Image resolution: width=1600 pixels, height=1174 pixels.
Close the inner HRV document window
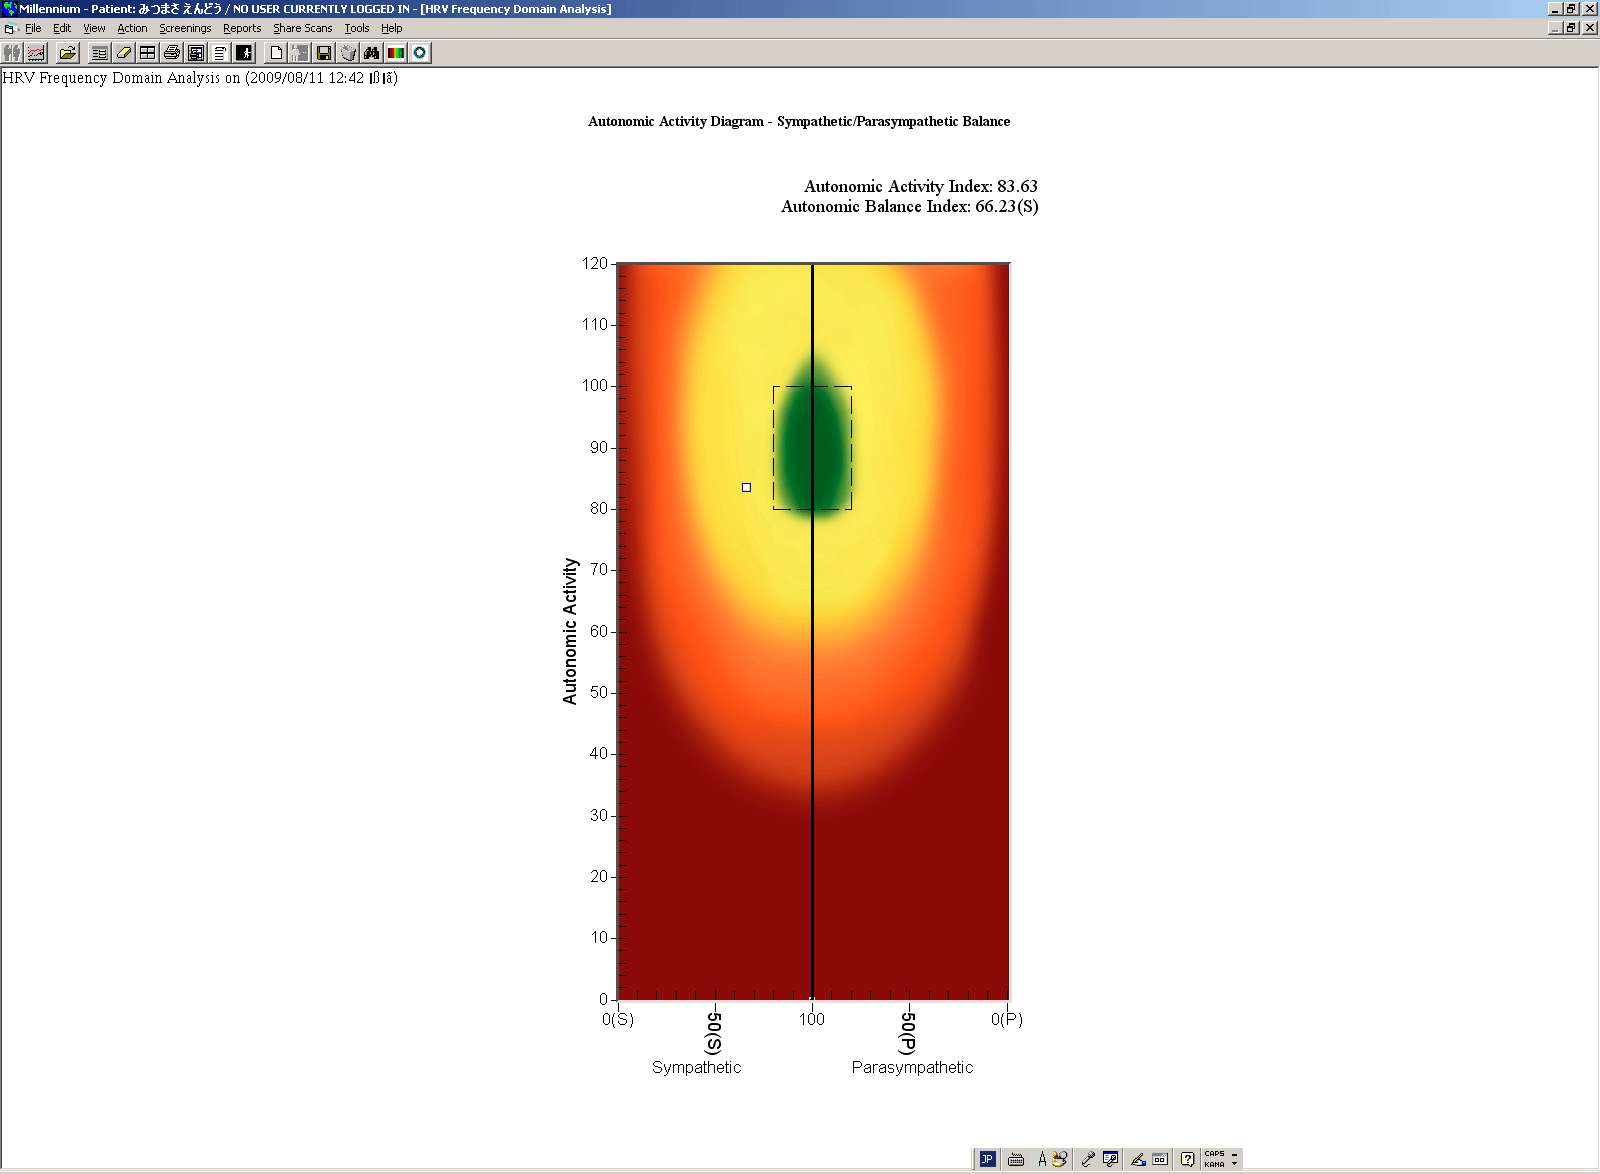(x=1590, y=28)
